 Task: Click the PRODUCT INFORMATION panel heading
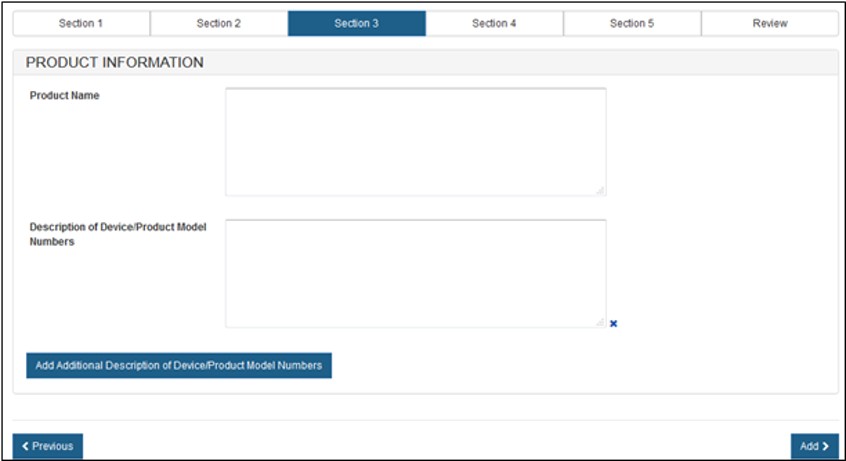[x=115, y=62]
